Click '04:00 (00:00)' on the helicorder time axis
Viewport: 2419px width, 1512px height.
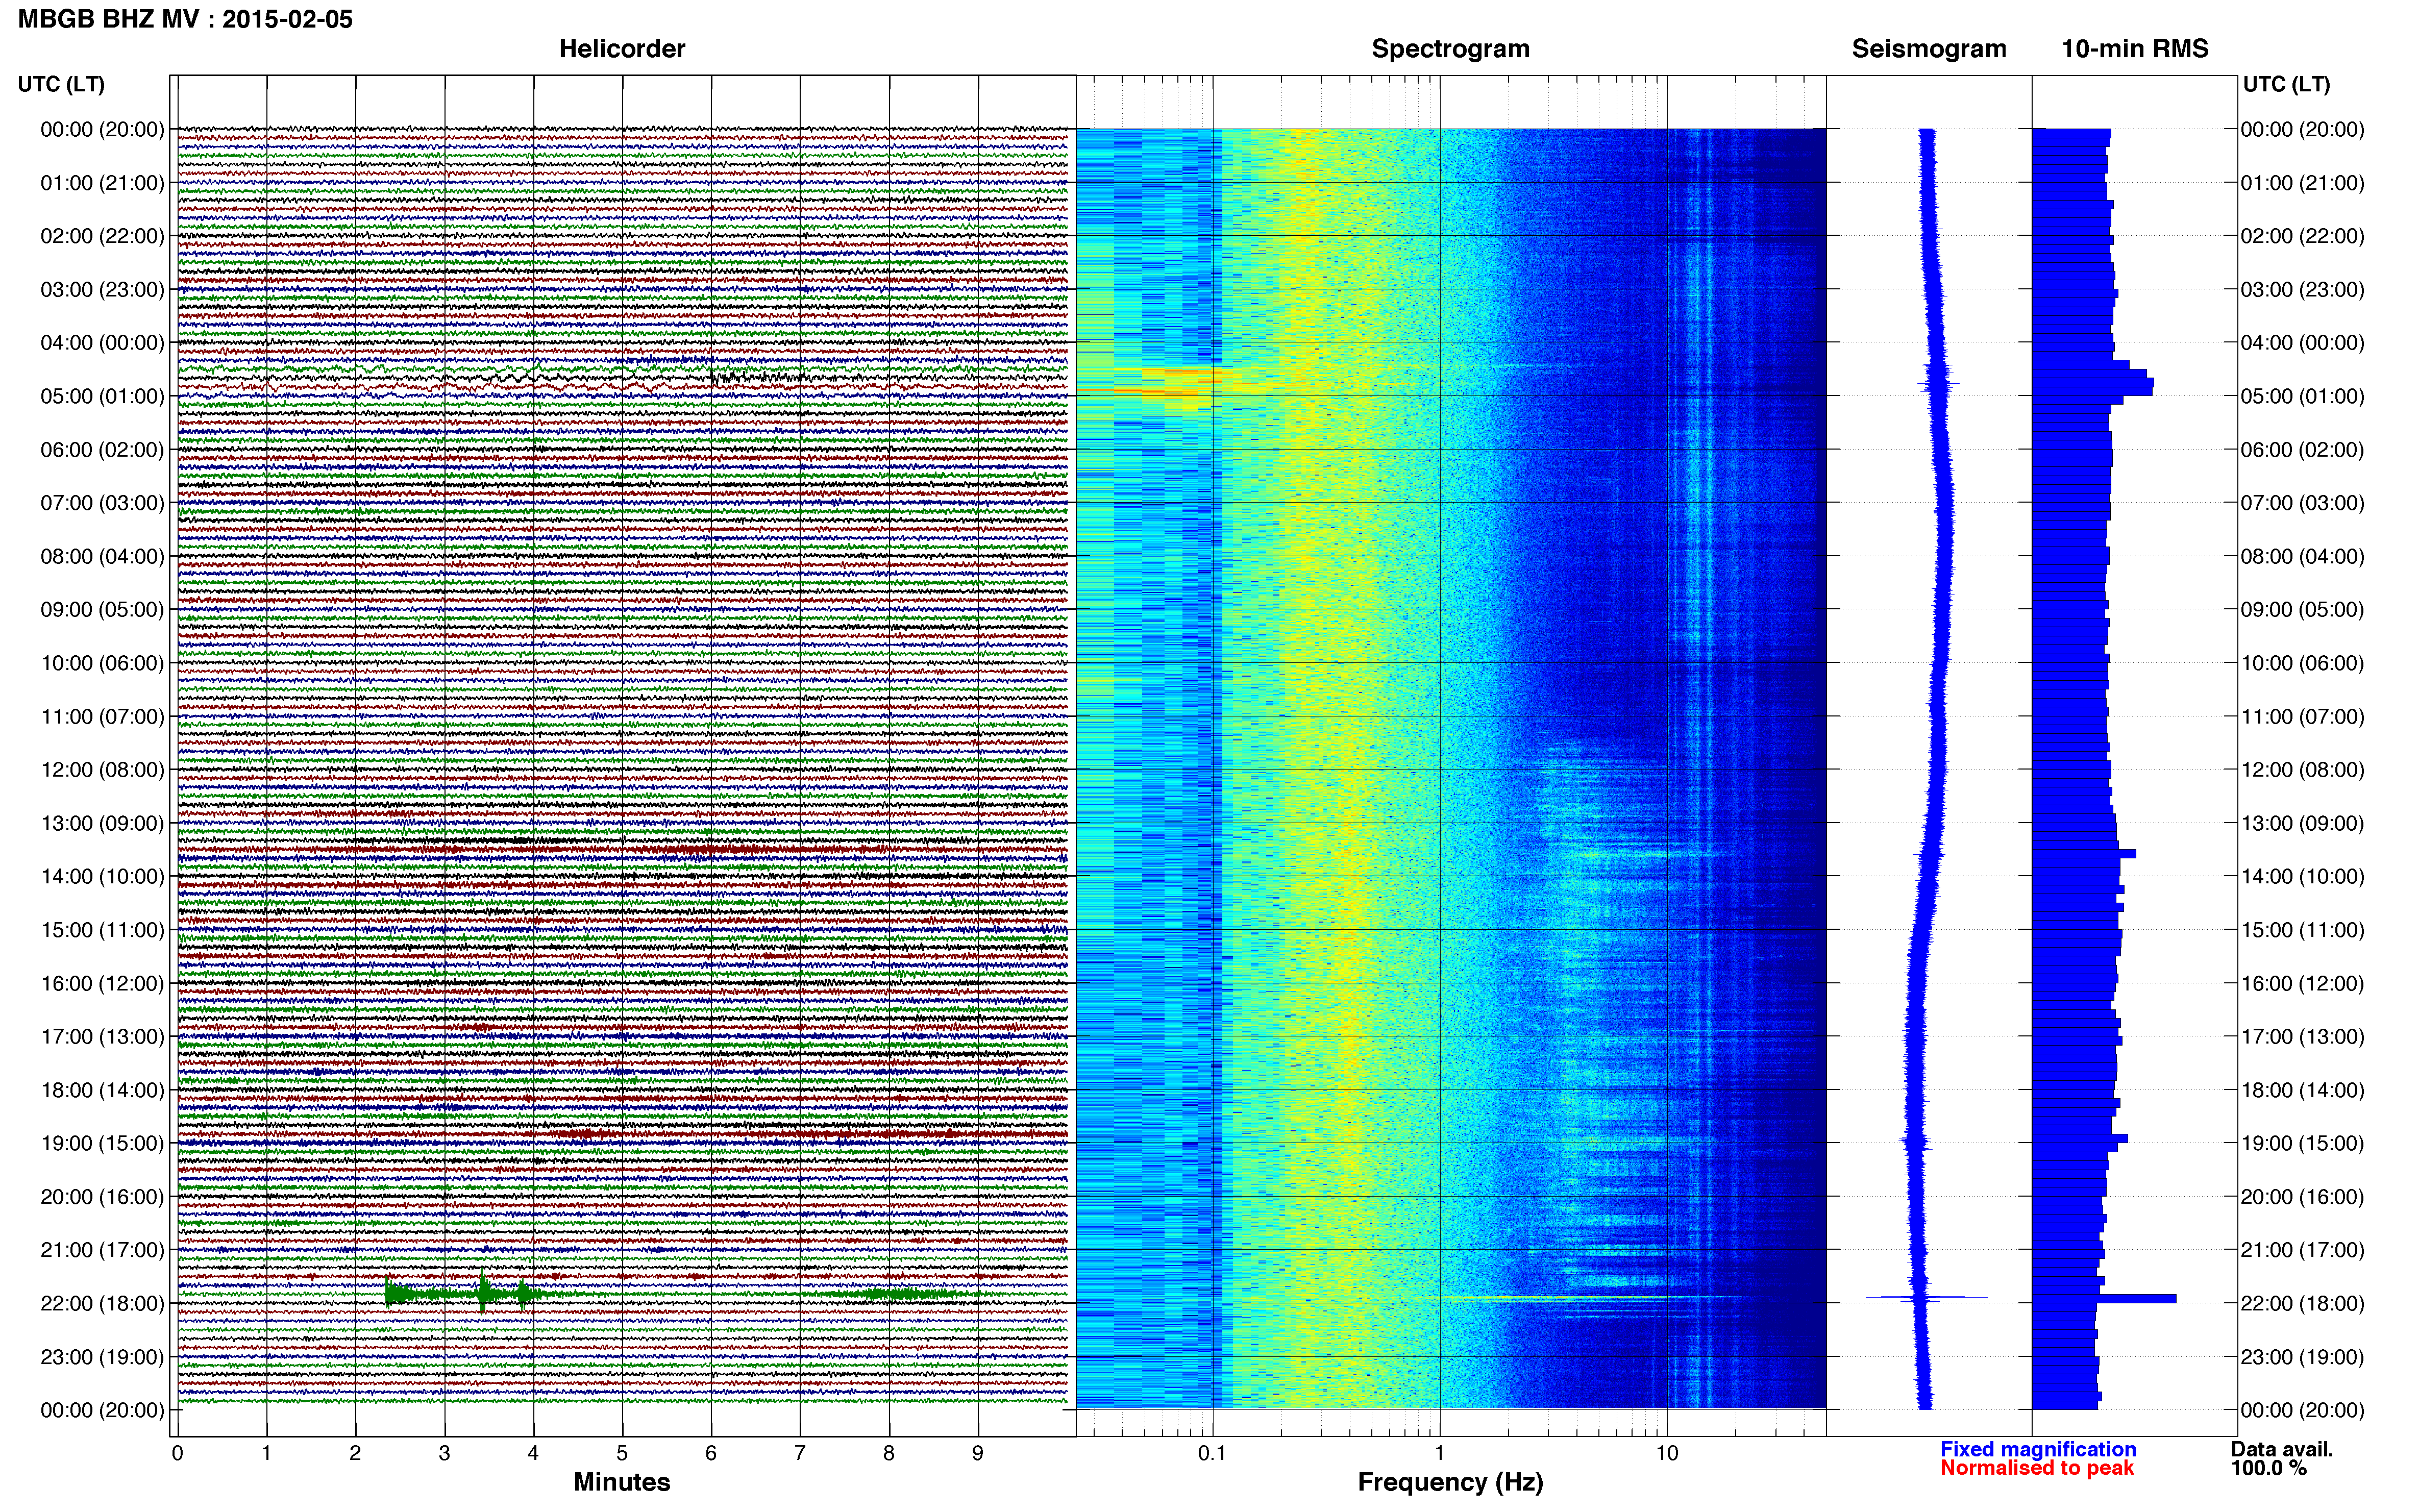pyautogui.click(x=102, y=343)
